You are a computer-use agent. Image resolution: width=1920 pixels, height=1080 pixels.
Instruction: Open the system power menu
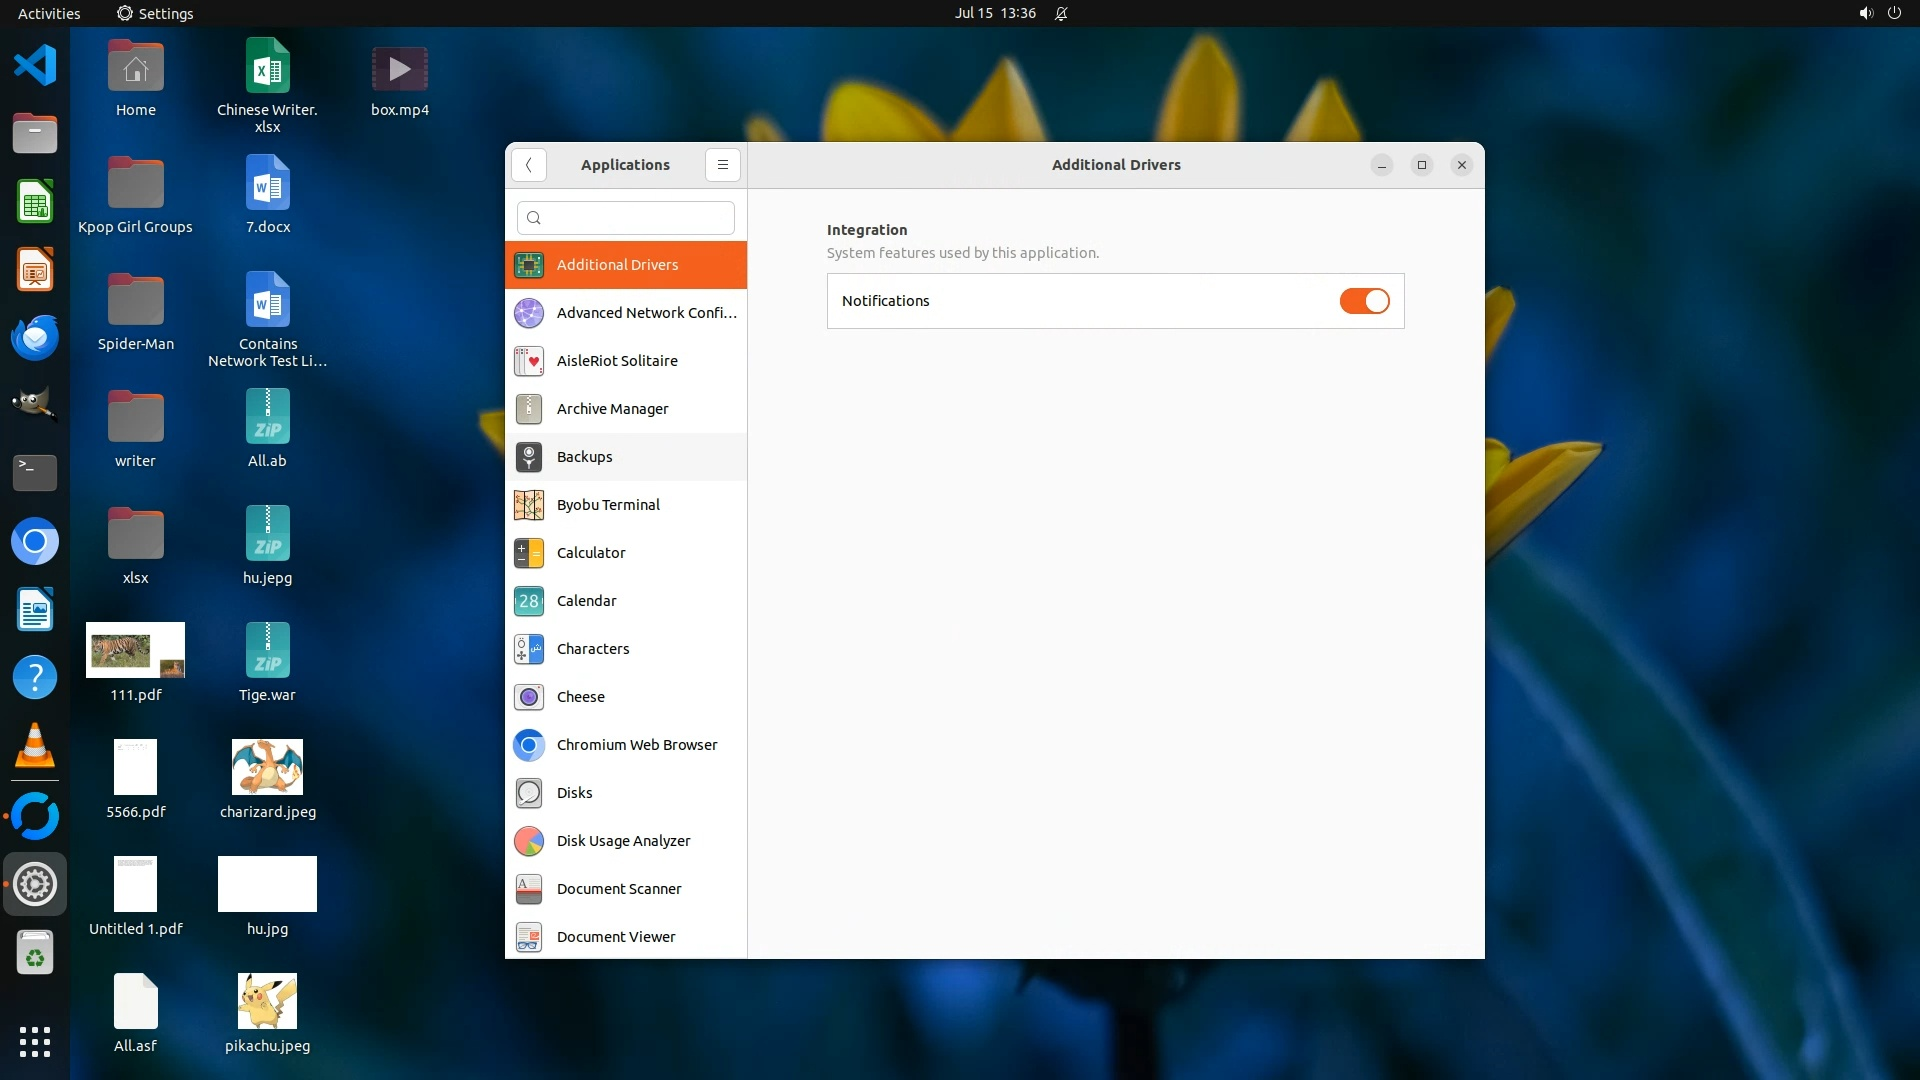pyautogui.click(x=1894, y=13)
